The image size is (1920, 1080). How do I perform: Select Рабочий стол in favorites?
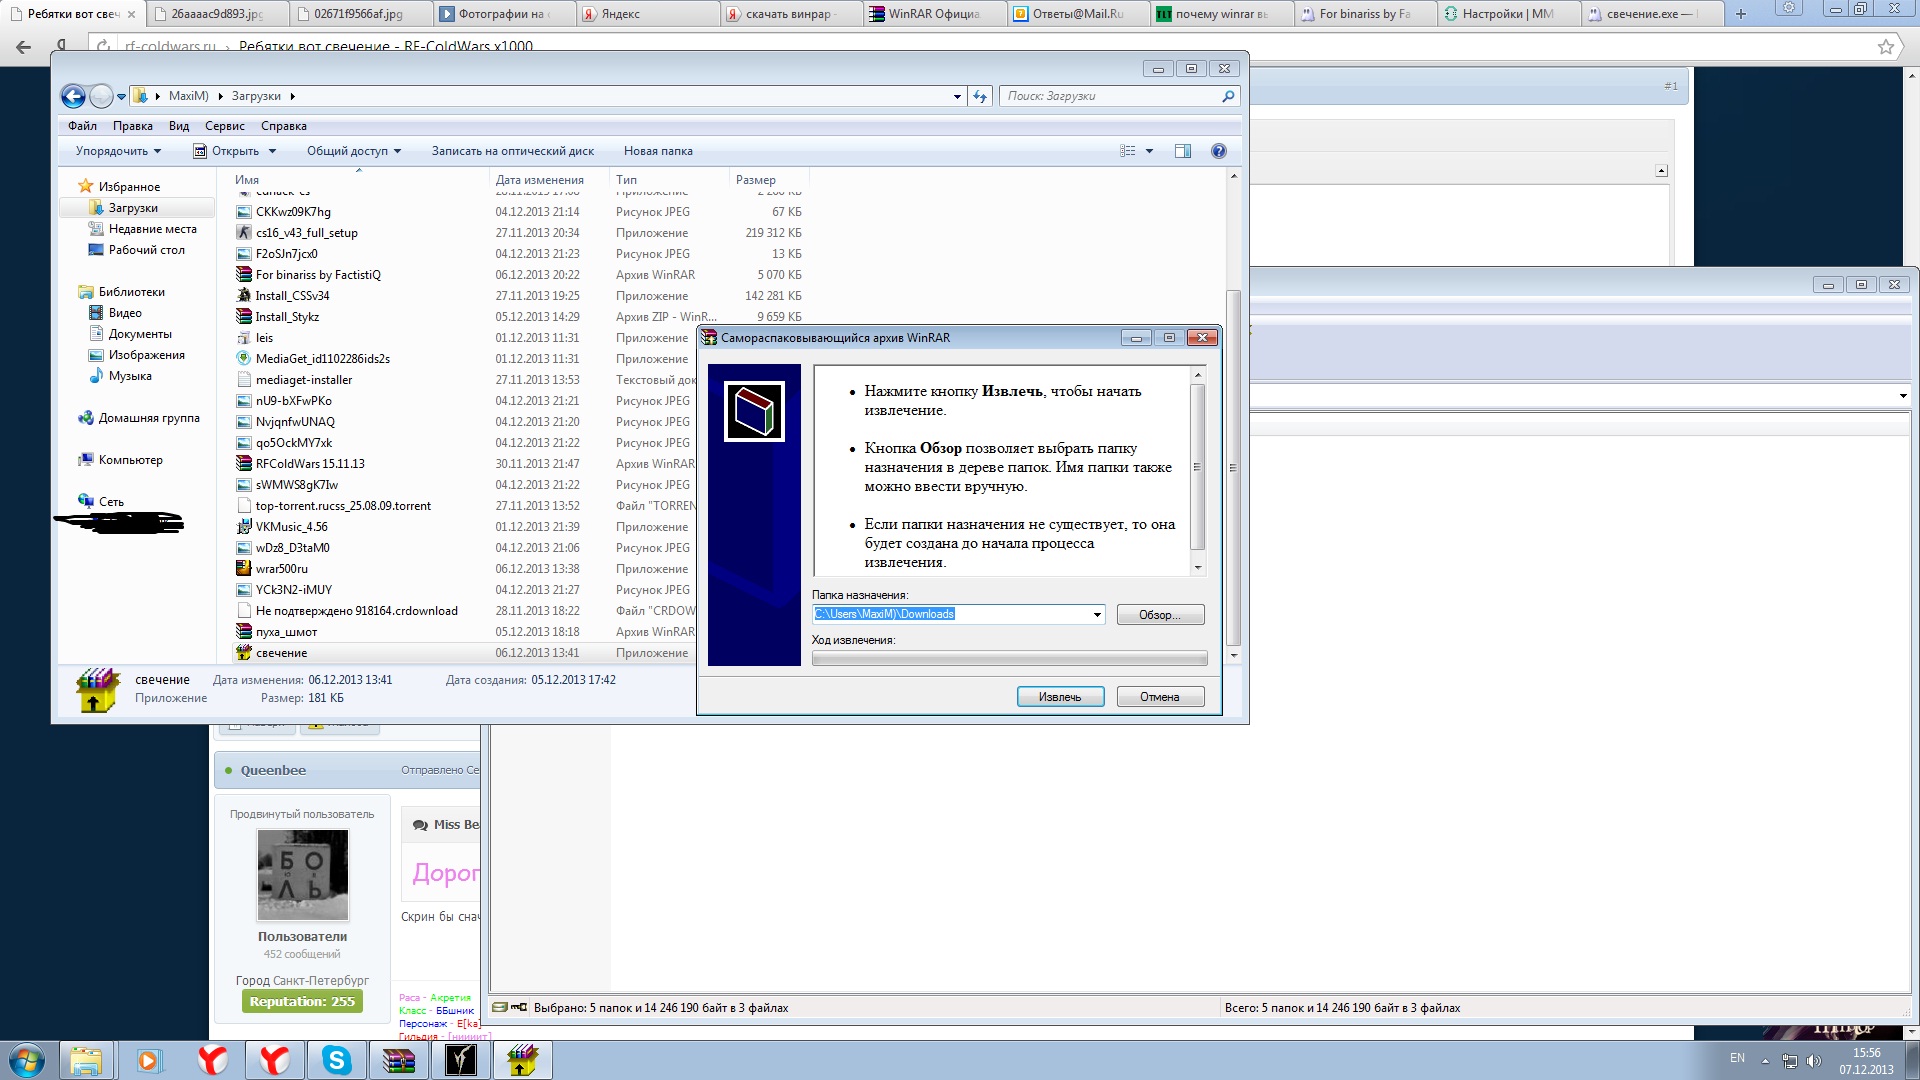pyautogui.click(x=146, y=250)
